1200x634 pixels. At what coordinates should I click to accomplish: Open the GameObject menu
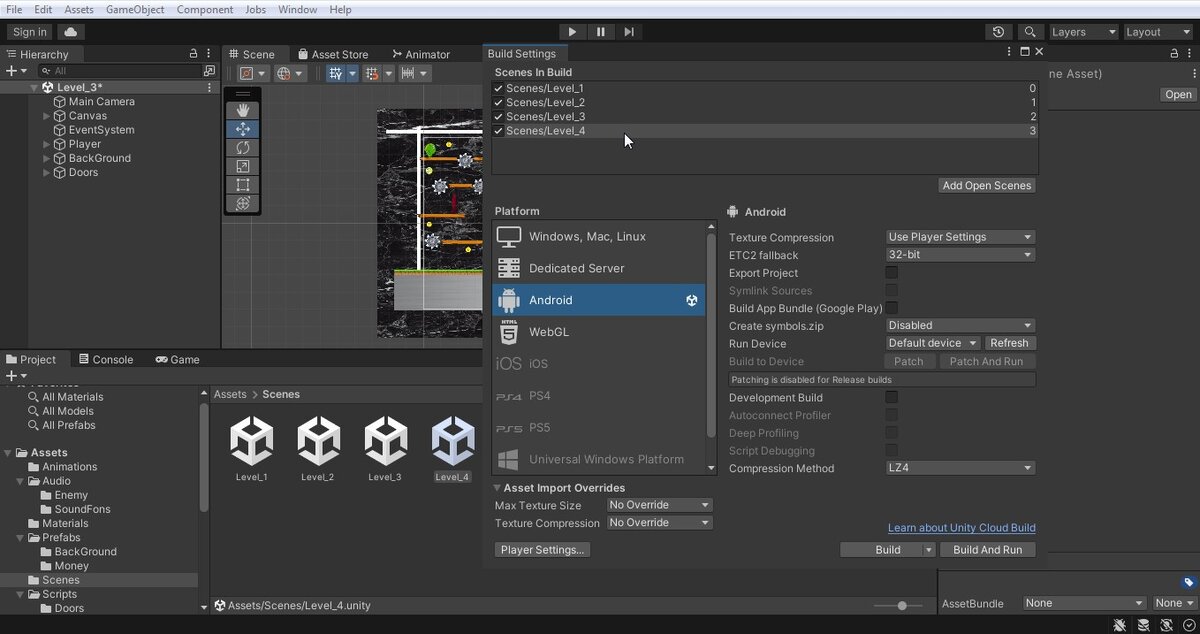pos(134,10)
